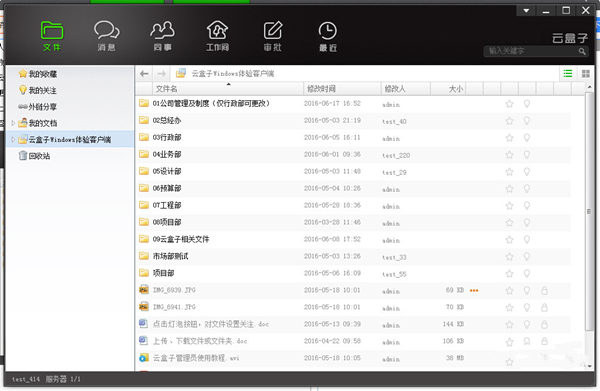Screen dimensions: 600x391
Task: Toggle follow lightbulb for 03行政部
Action: (527, 138)
